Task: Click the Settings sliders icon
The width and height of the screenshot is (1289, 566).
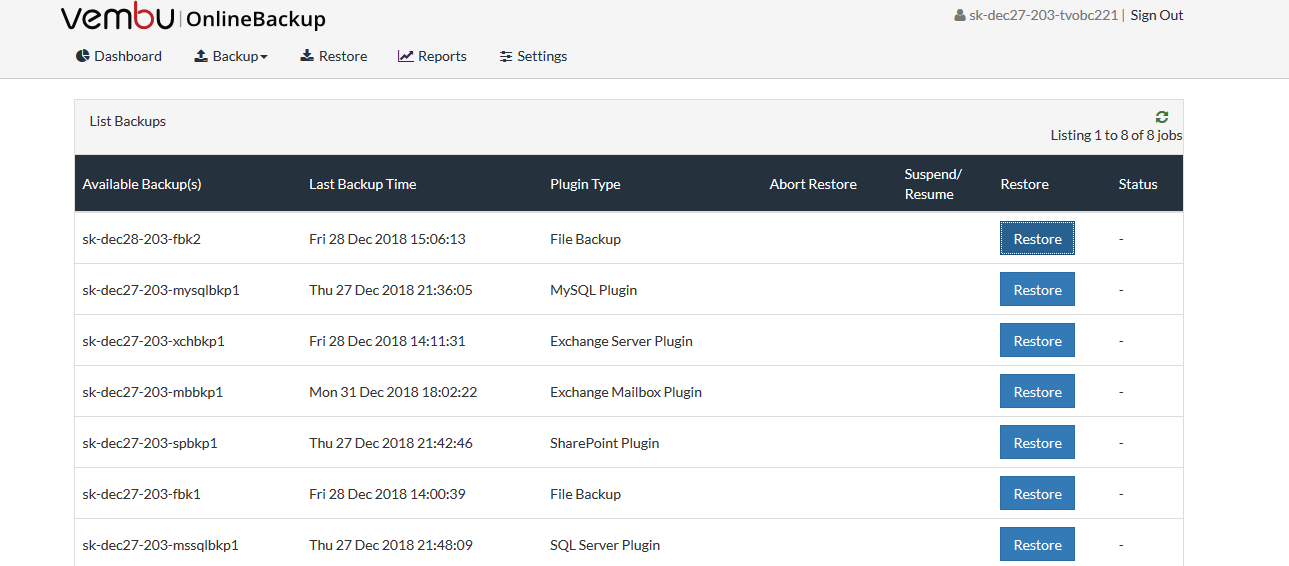Action: tap(506, 56)
